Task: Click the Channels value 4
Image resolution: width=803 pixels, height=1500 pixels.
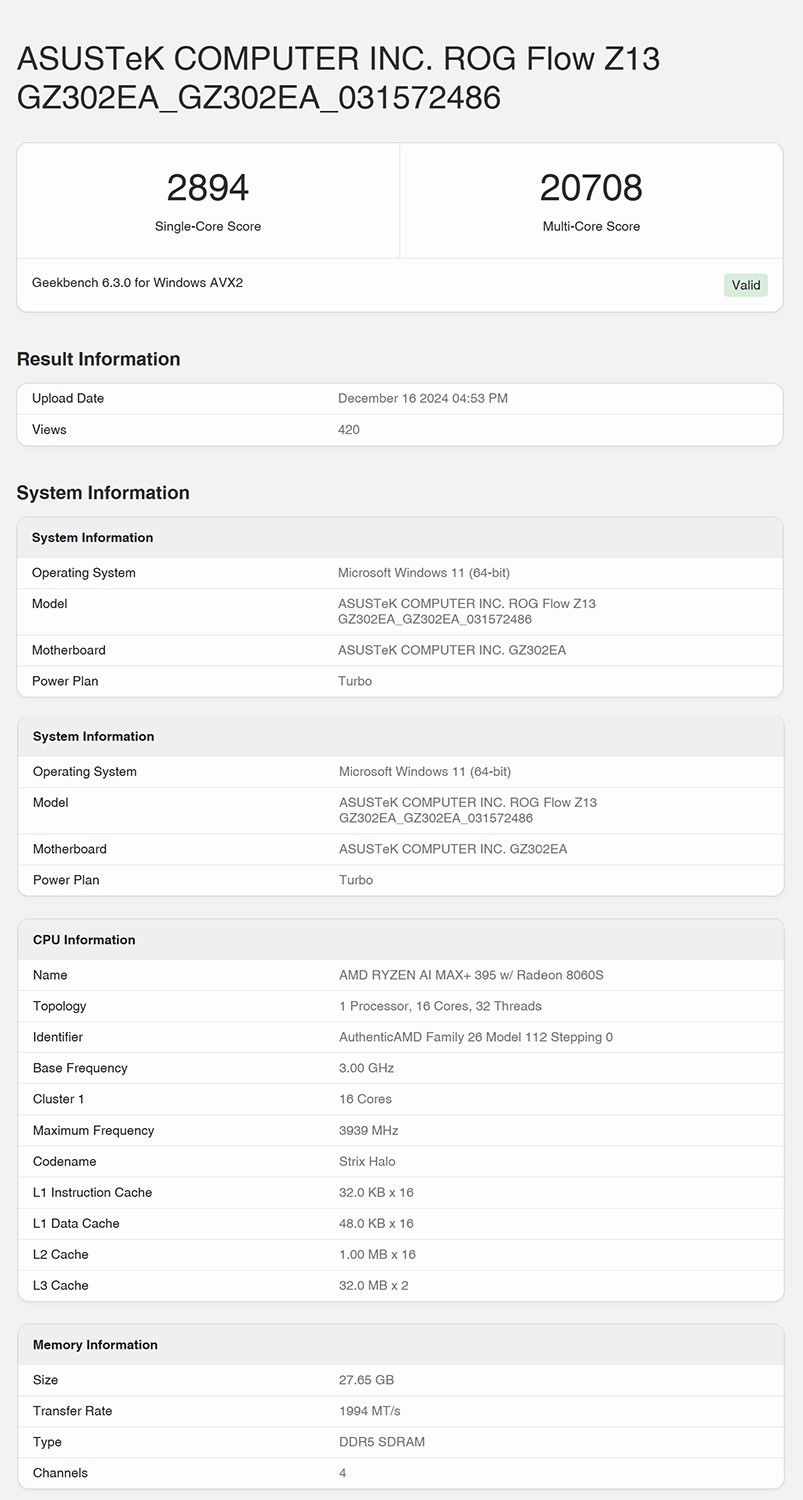Action: tap(343, 1473)
